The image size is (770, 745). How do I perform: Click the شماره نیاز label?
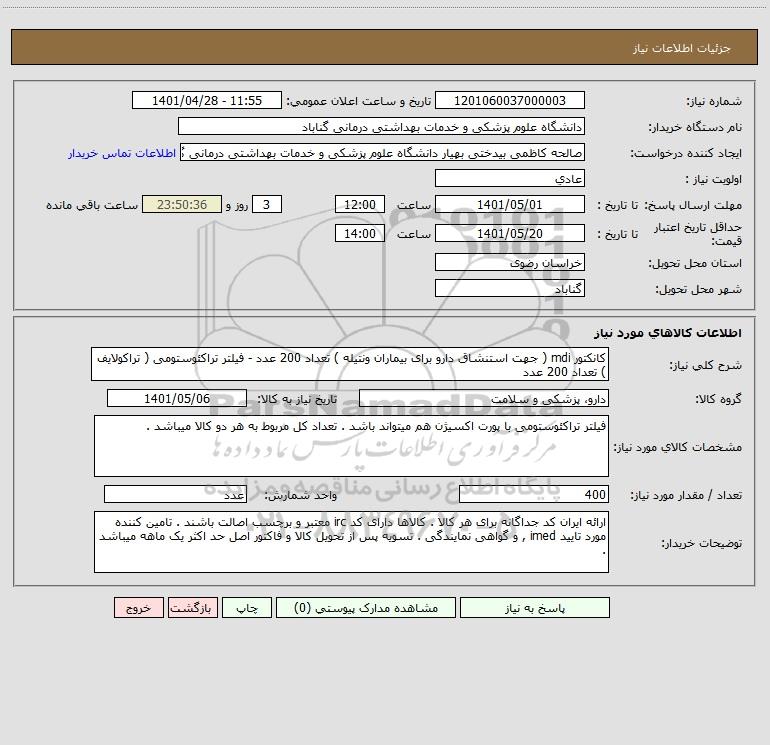point(714,102)
